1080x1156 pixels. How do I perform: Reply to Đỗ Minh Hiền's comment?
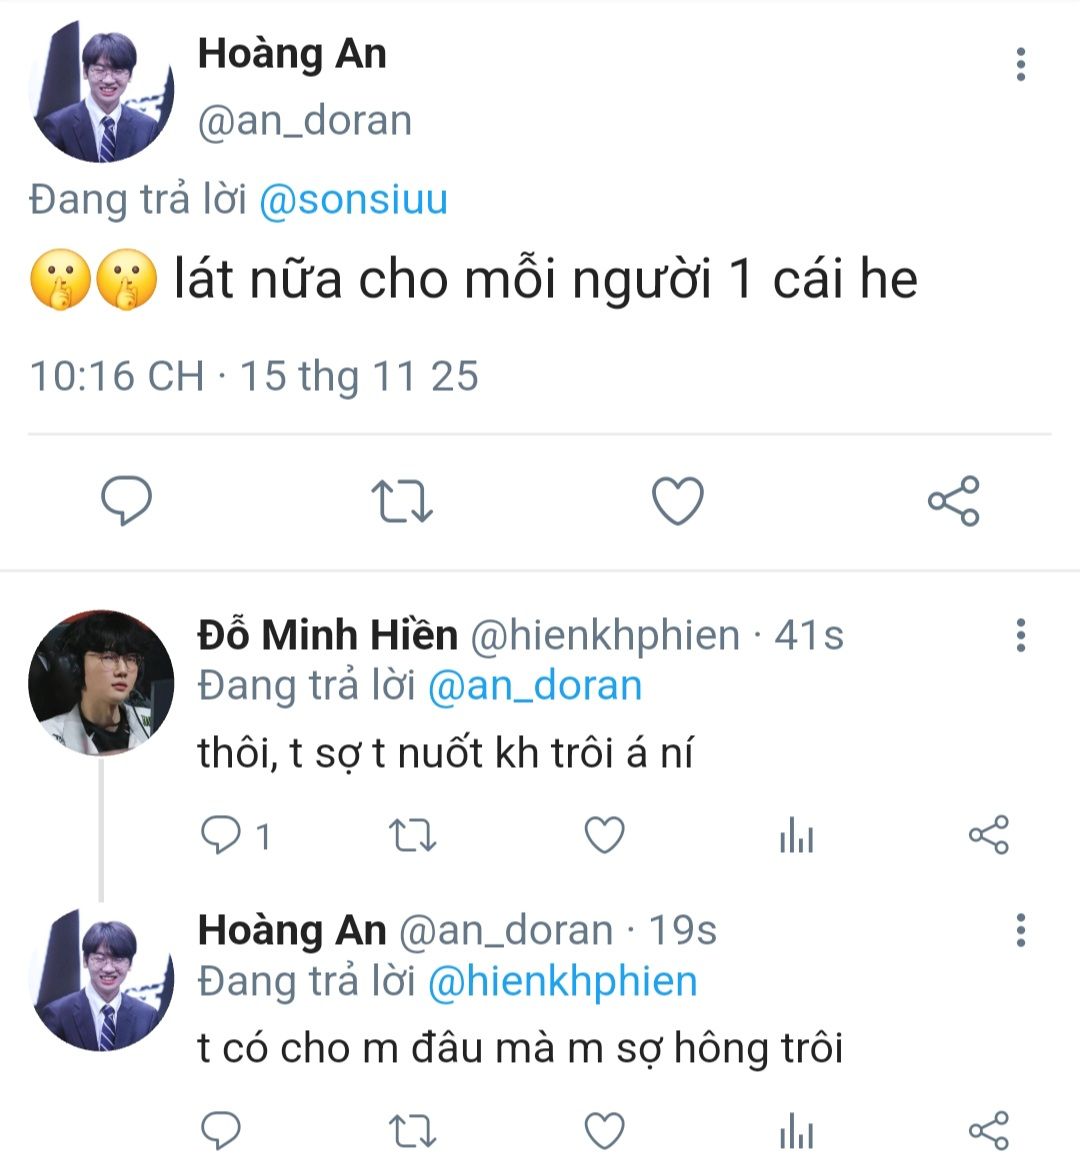pyautogui.click(x=220, y=835)
